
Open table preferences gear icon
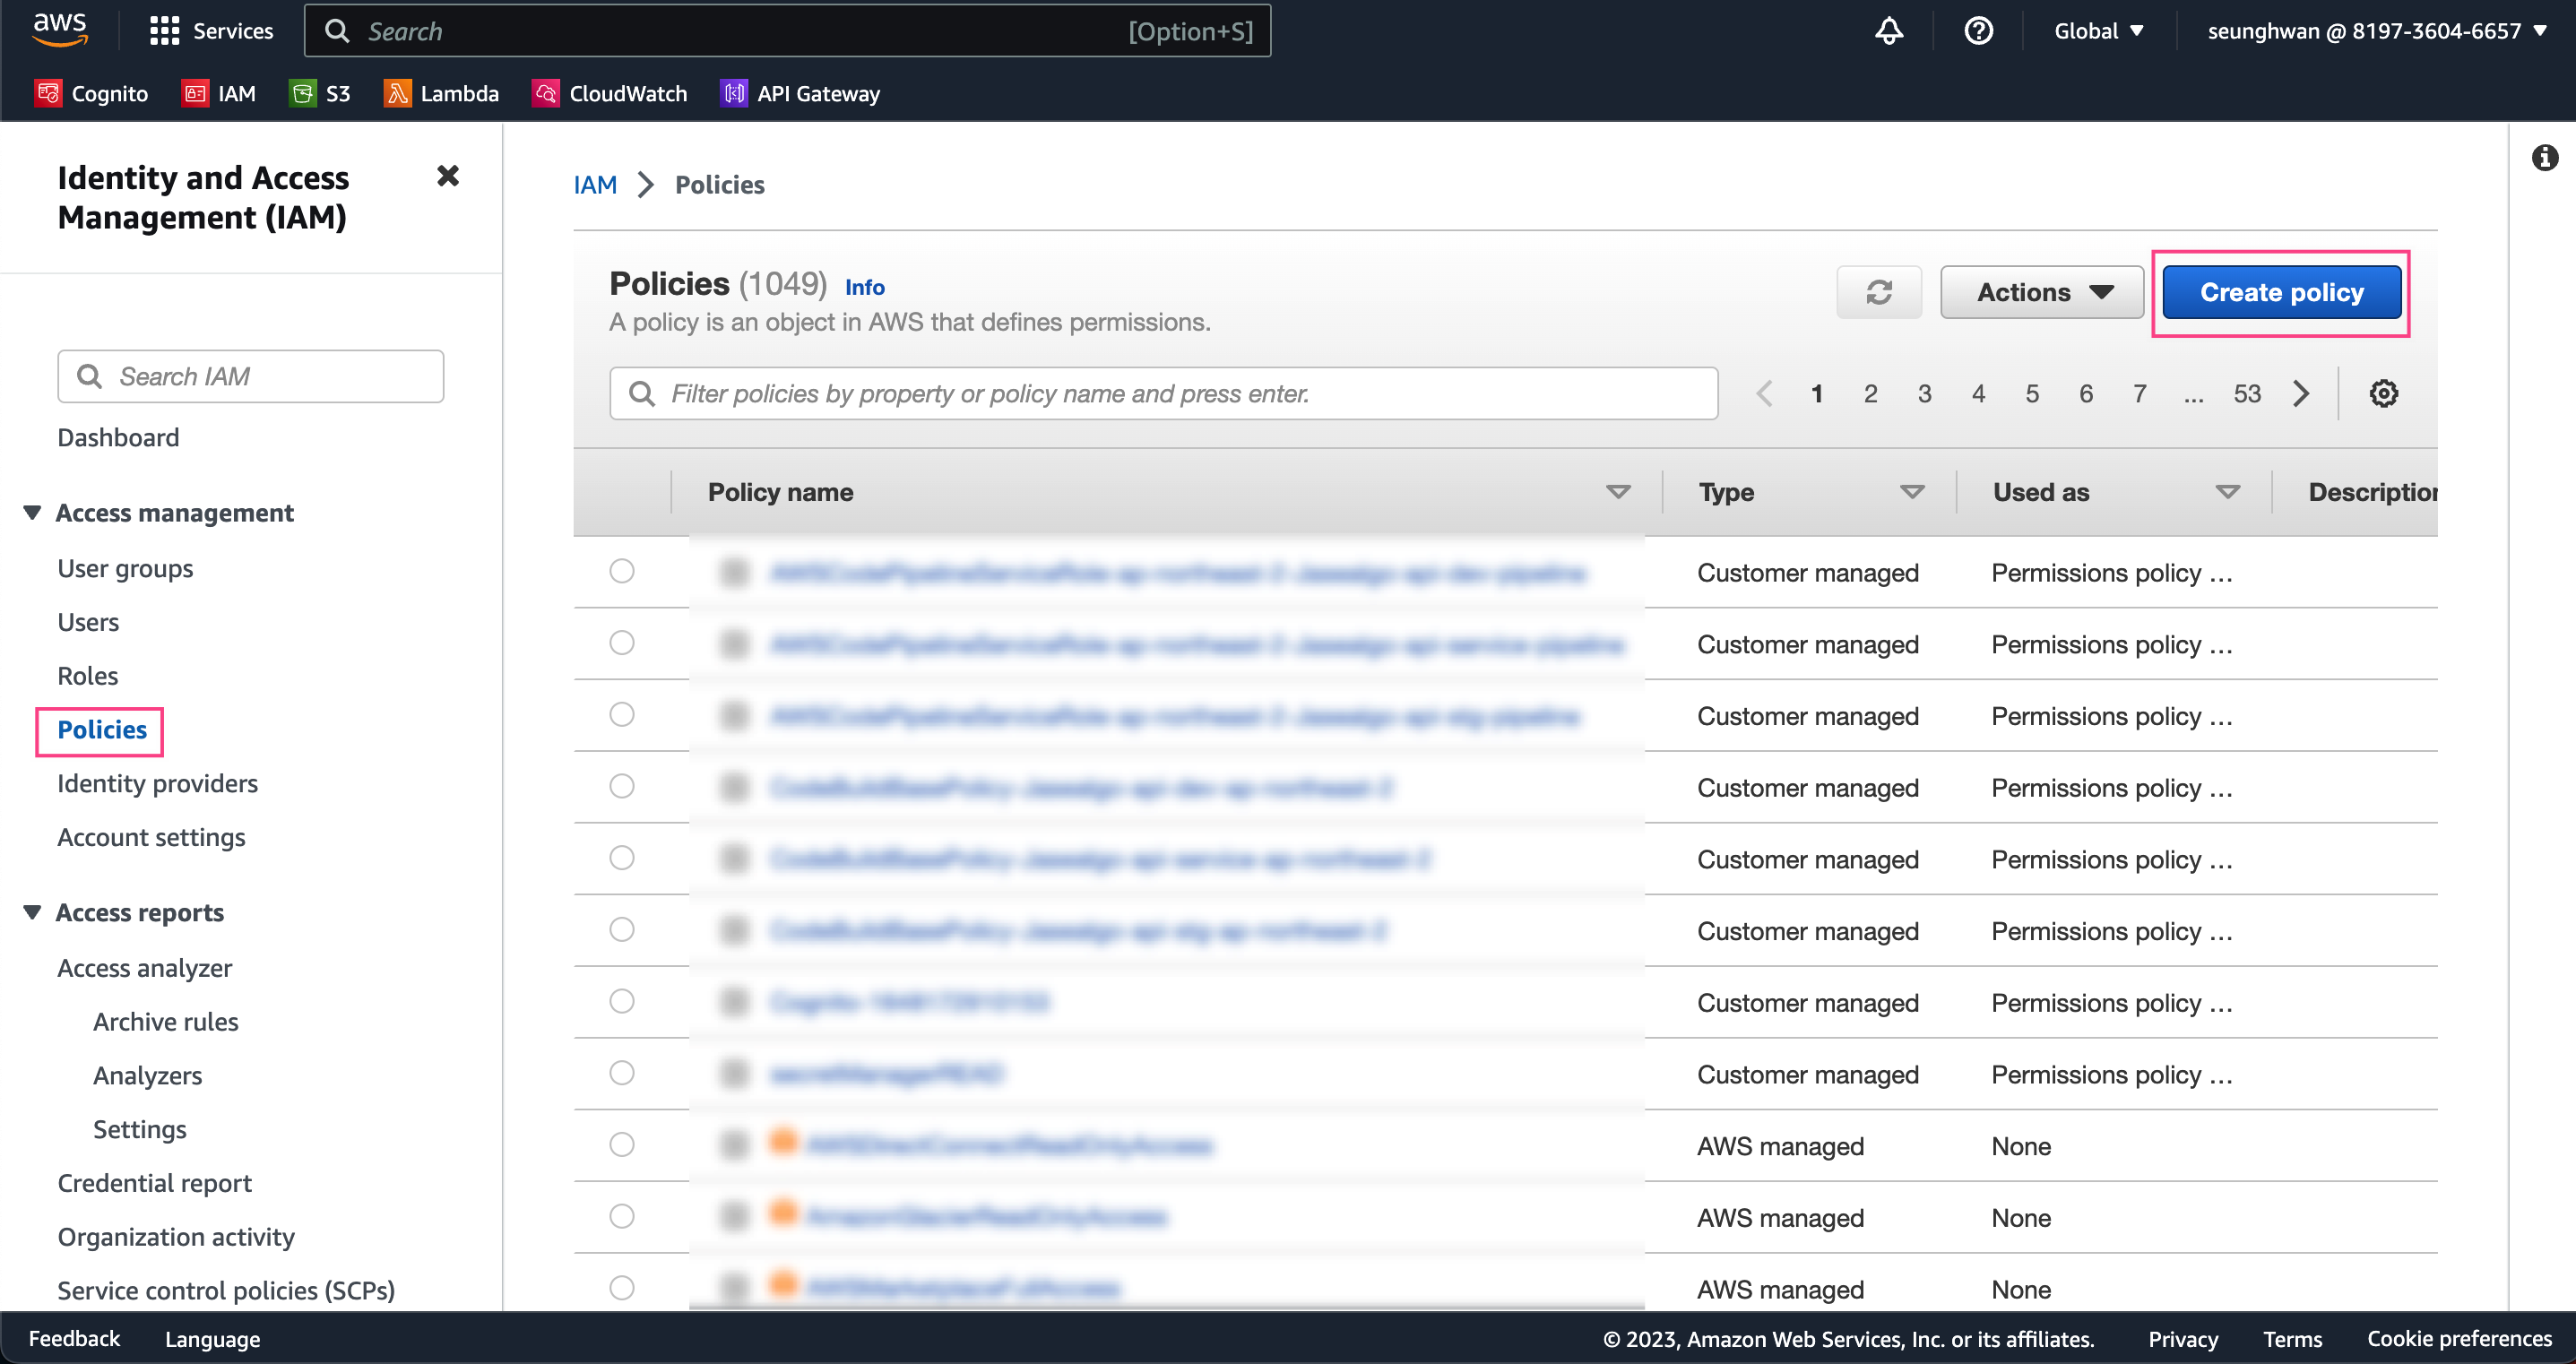(x=2383, y=393)
